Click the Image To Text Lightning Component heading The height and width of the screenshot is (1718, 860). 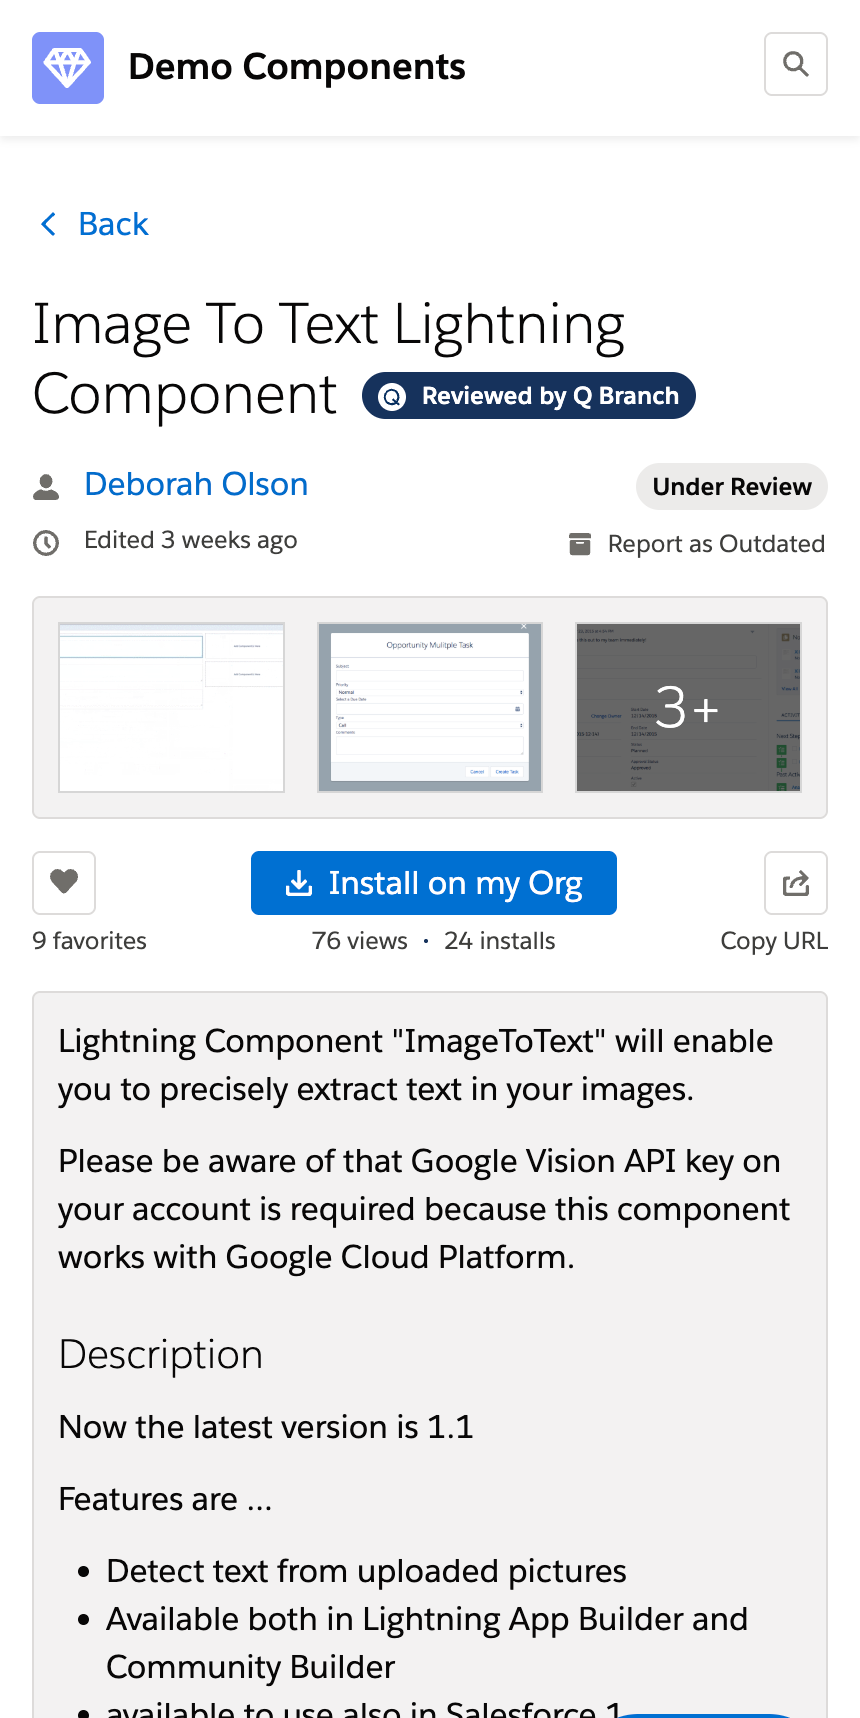pyautogui.click(x=328, y=359)
